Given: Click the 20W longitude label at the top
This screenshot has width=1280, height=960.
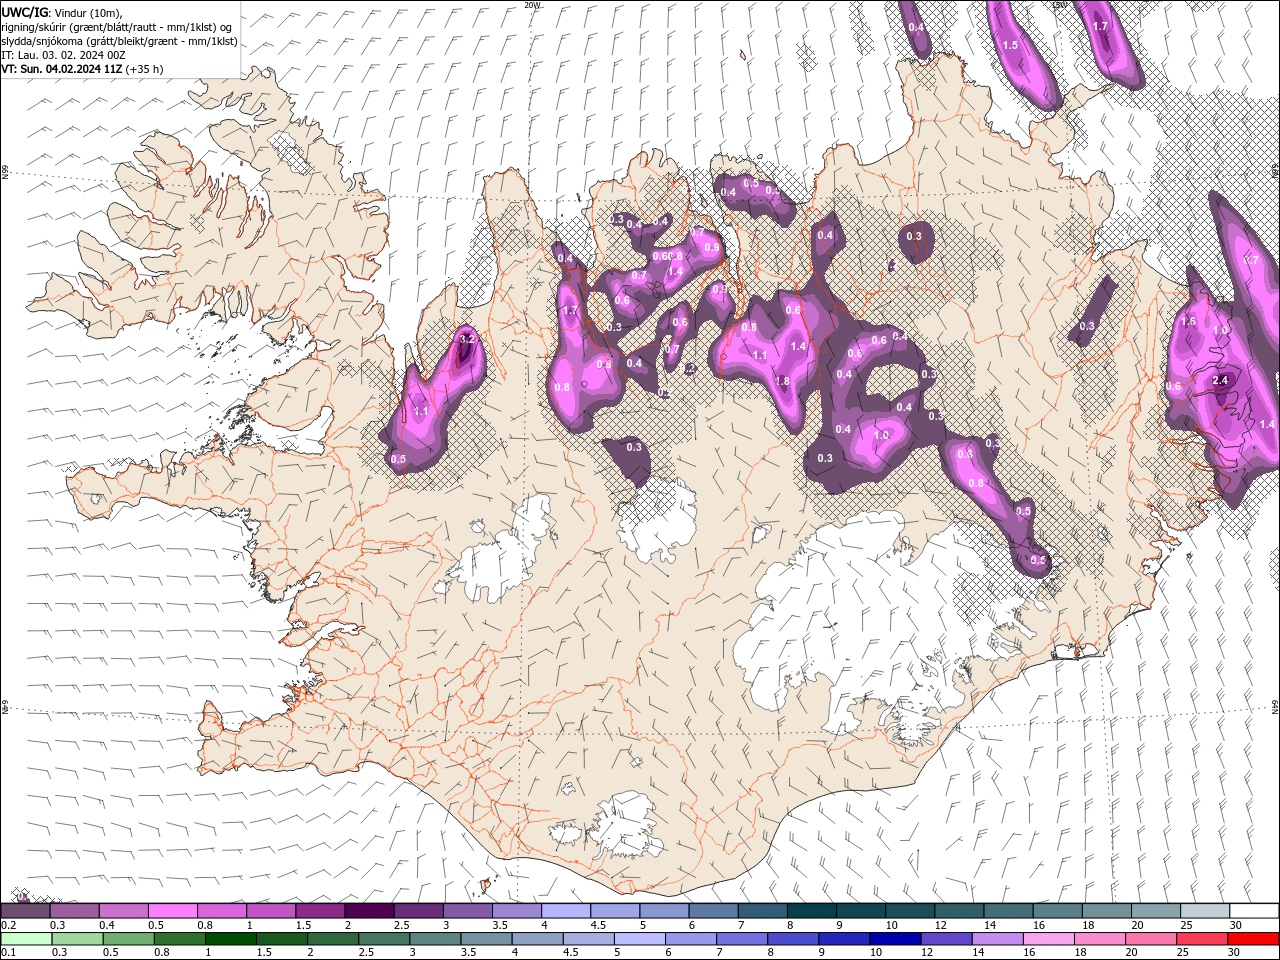Looking at the screenshot, I should pyautogui.click(x=532, y=5).
